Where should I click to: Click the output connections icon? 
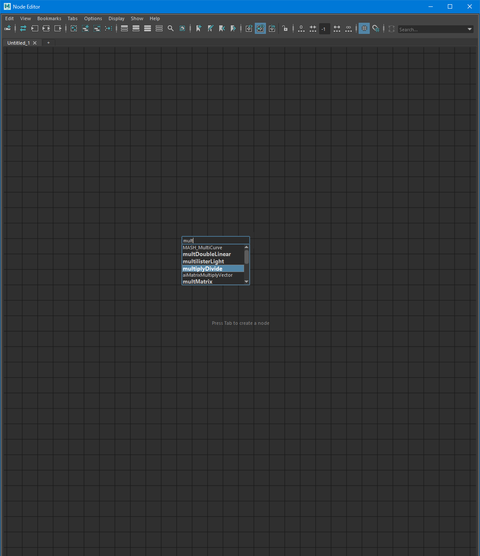point(58,29)
